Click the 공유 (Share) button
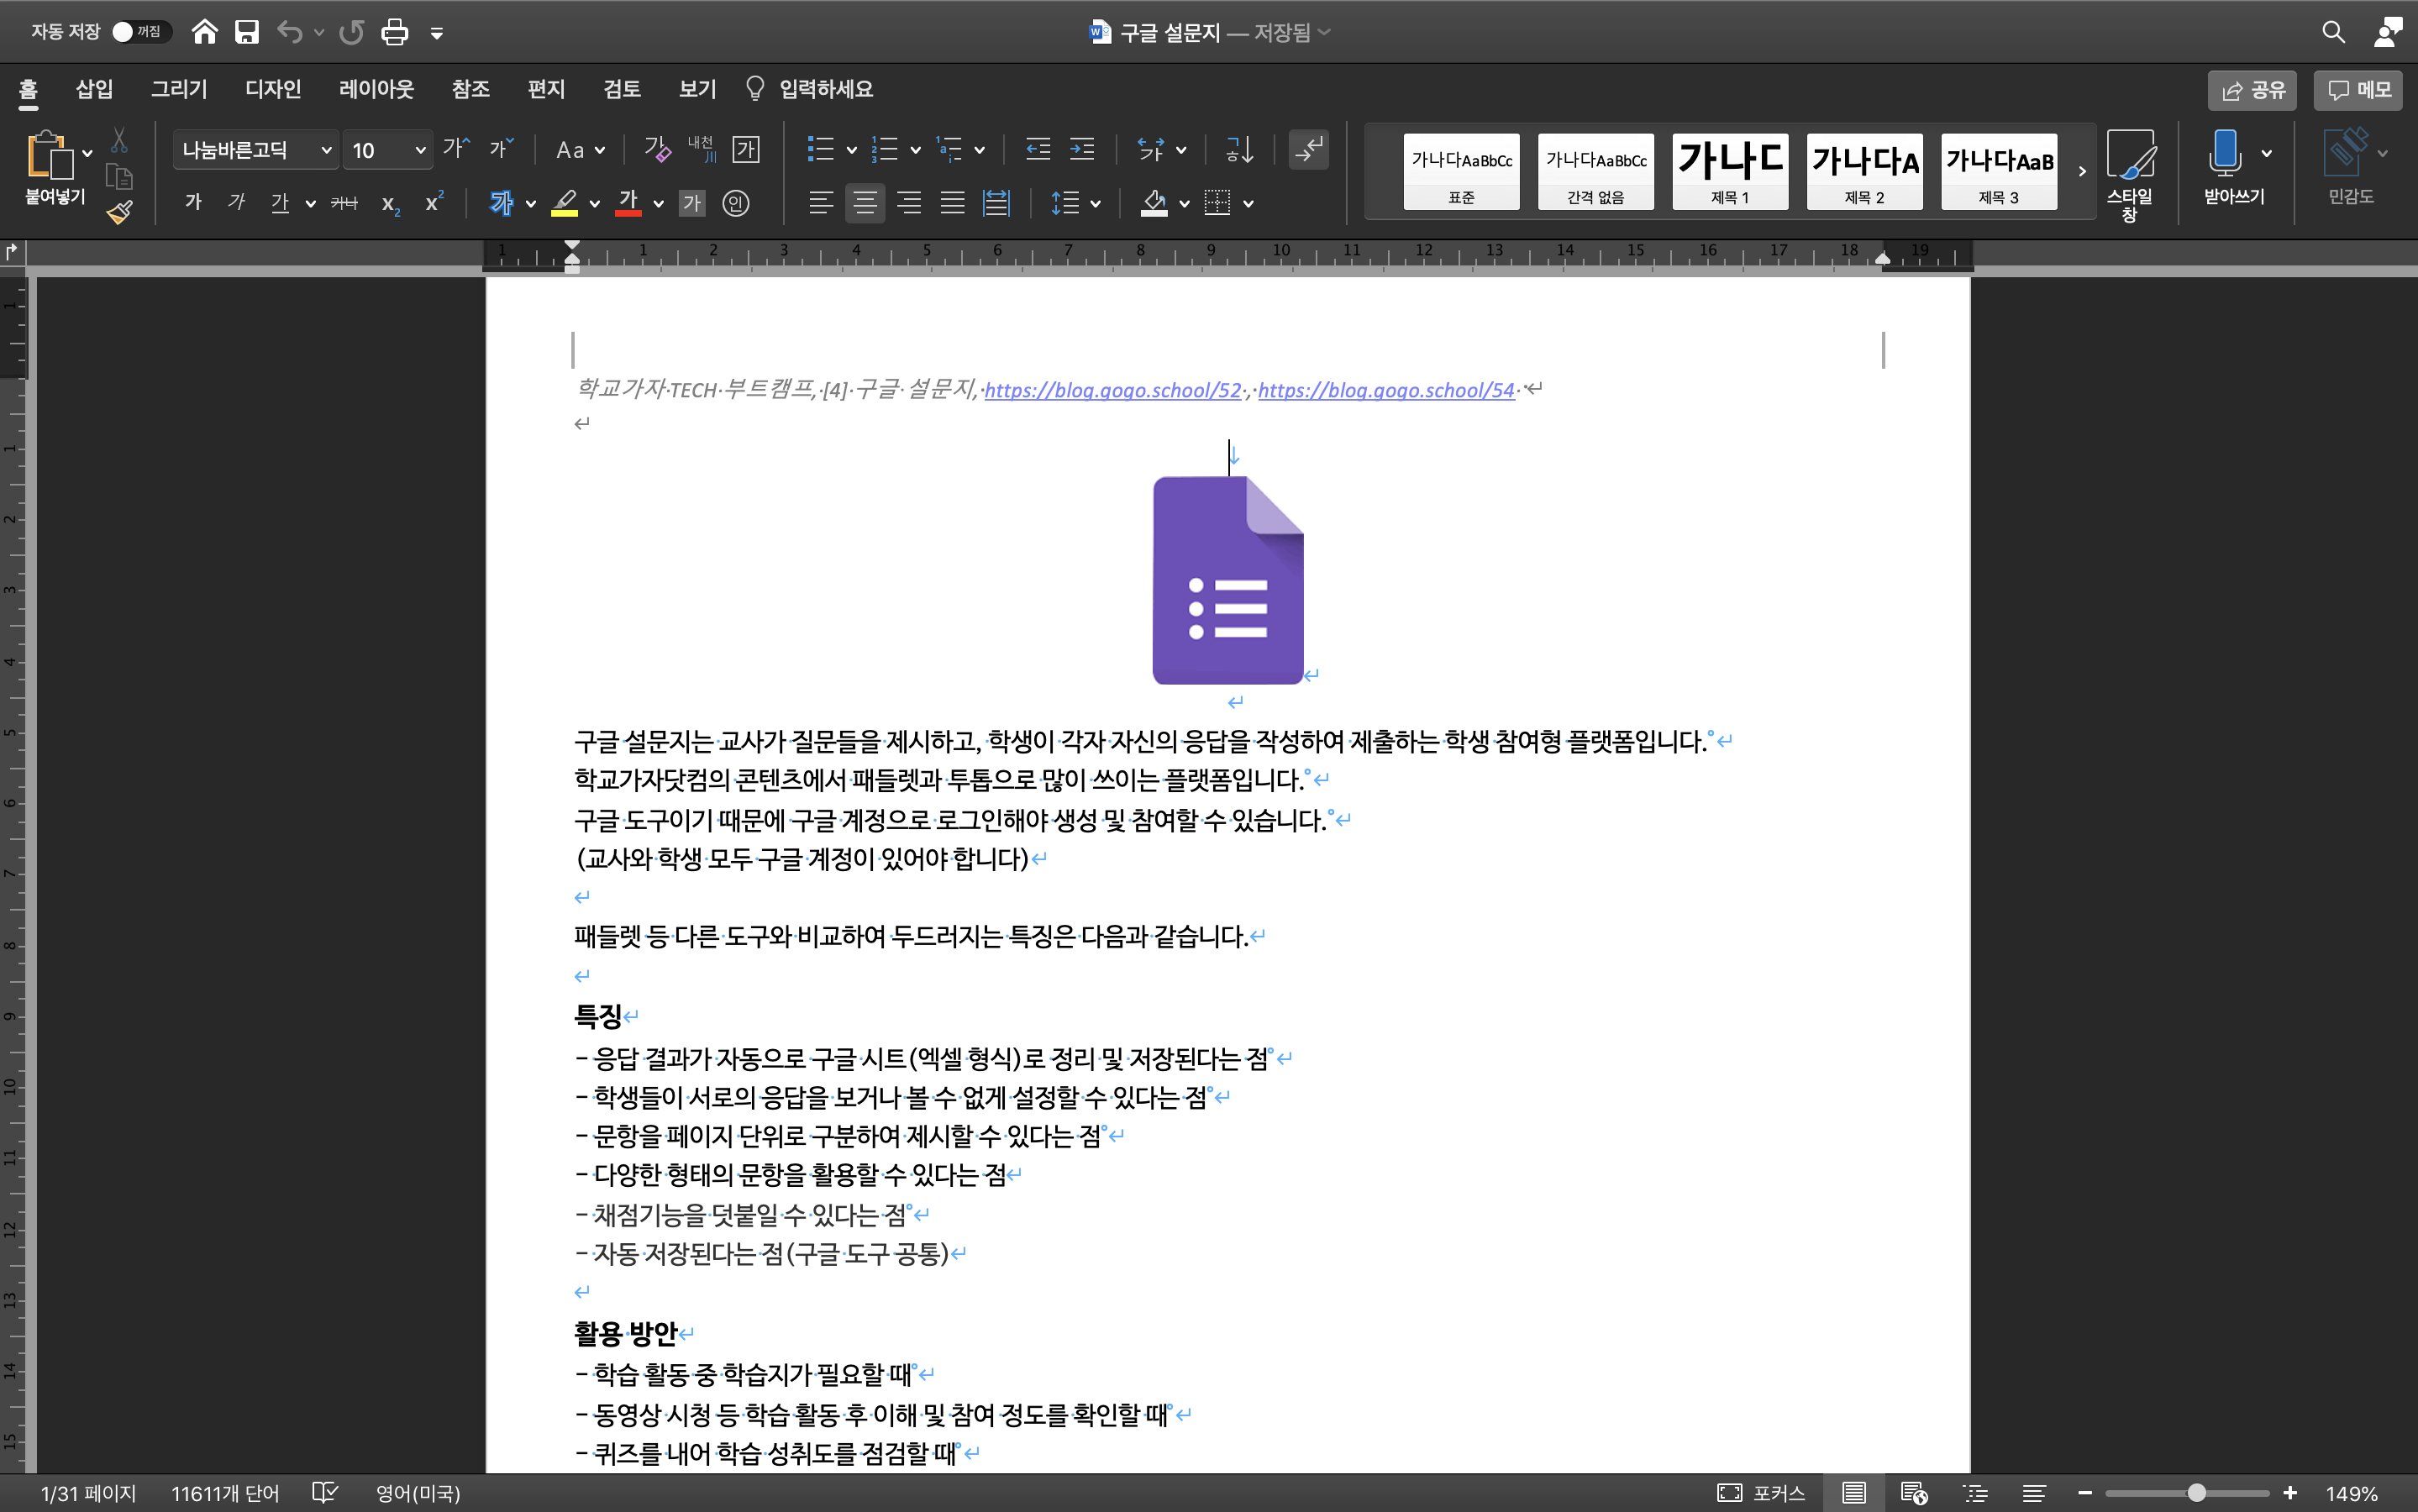The image size is (2418, 1512). 2252,90
